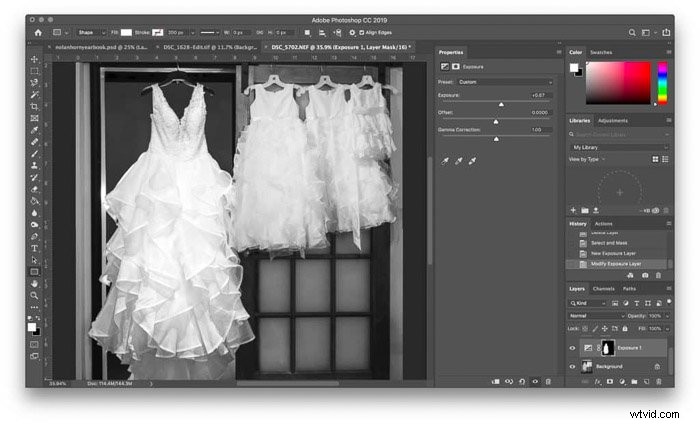Viewport: 700px width, 424px height.
Task: Delete layer with Layers panel trash icon
Action: pos(659,382)
